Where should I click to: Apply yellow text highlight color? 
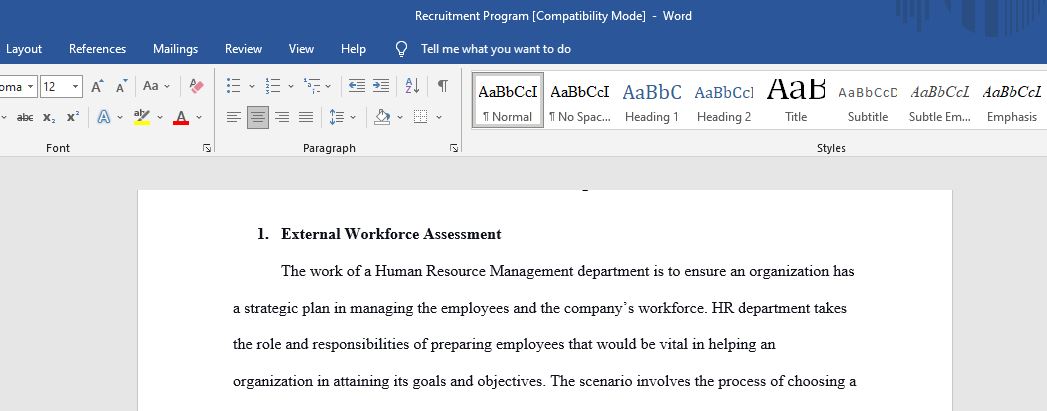pyautogui.click(x=142, y=117)
